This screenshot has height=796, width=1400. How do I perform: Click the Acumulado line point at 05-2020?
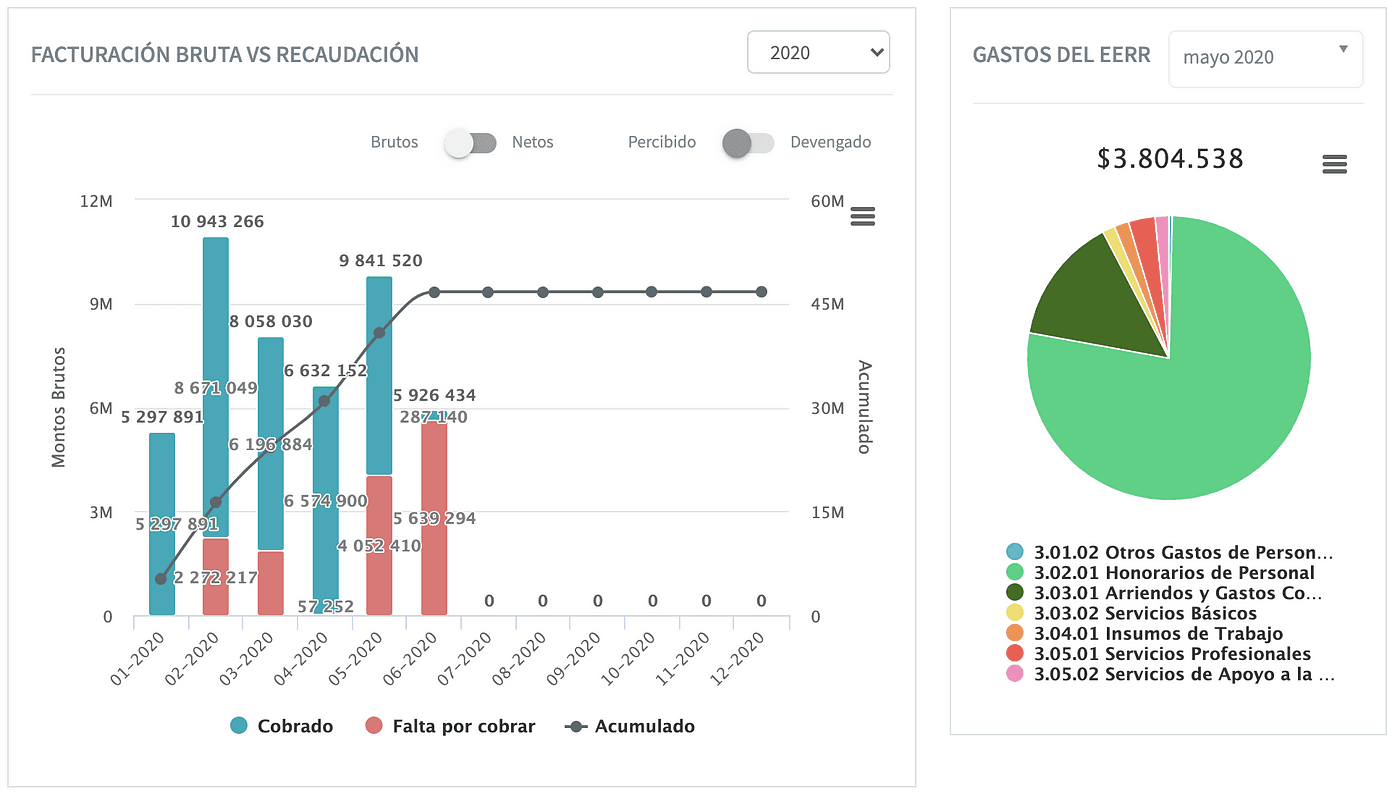pos(379,333)
